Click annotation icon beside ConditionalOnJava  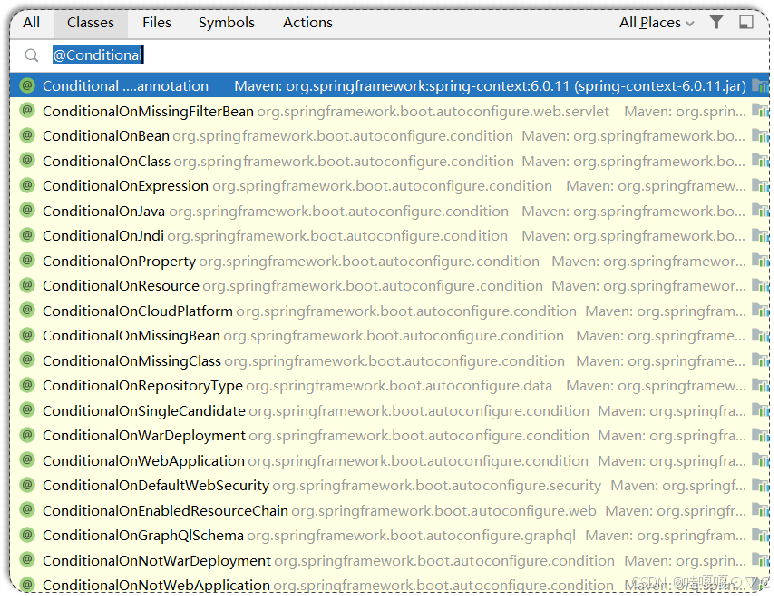(x=27, y=210)
